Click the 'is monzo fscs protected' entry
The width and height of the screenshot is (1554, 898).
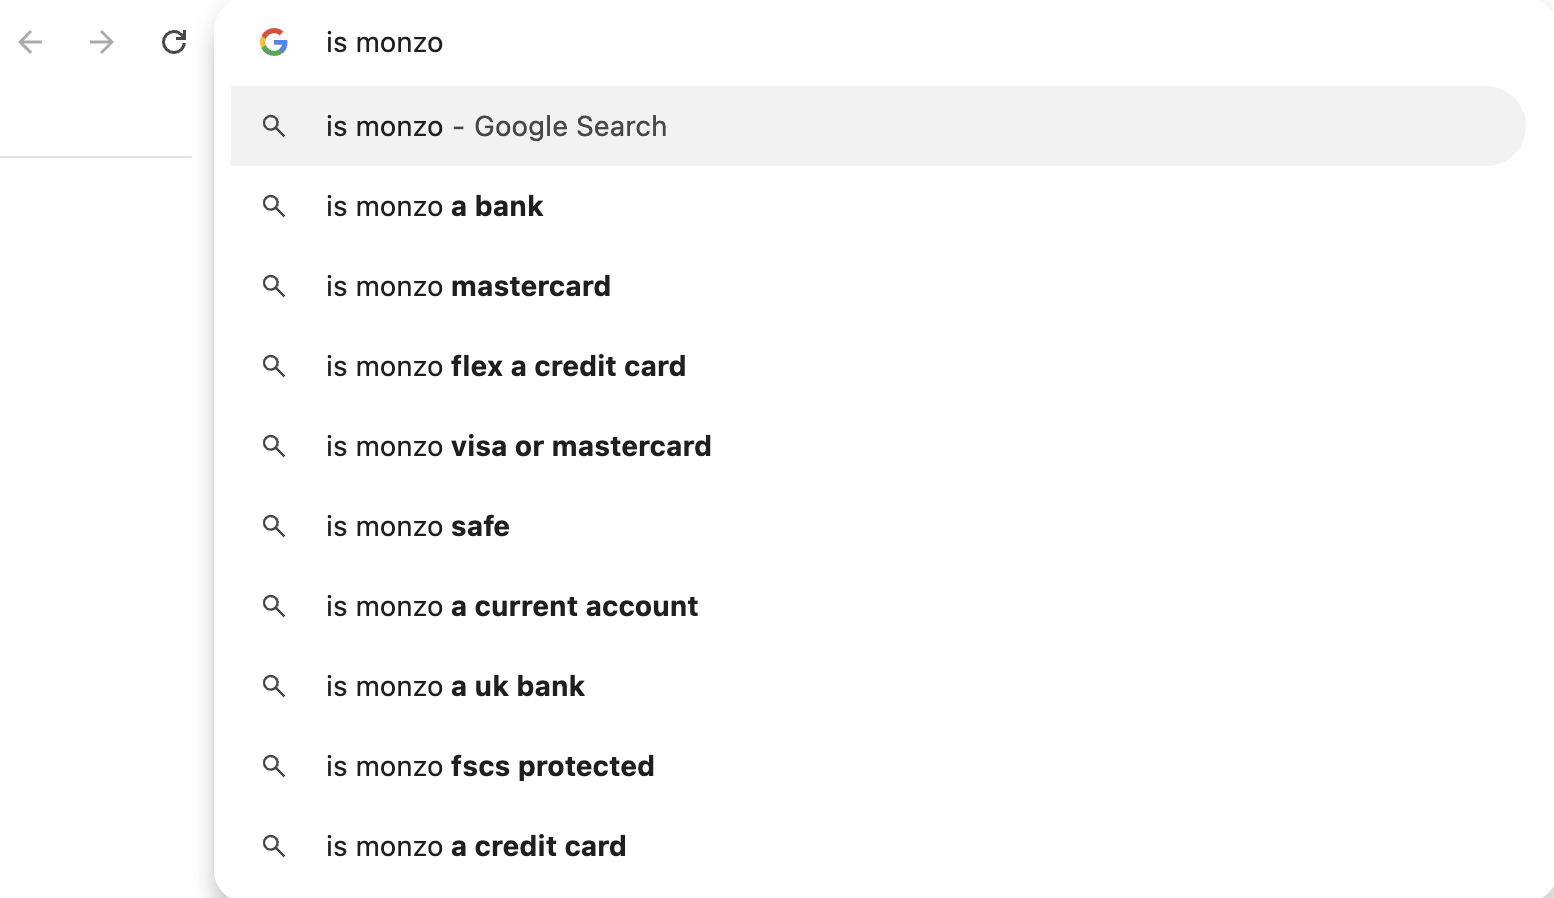coord(489,766)
